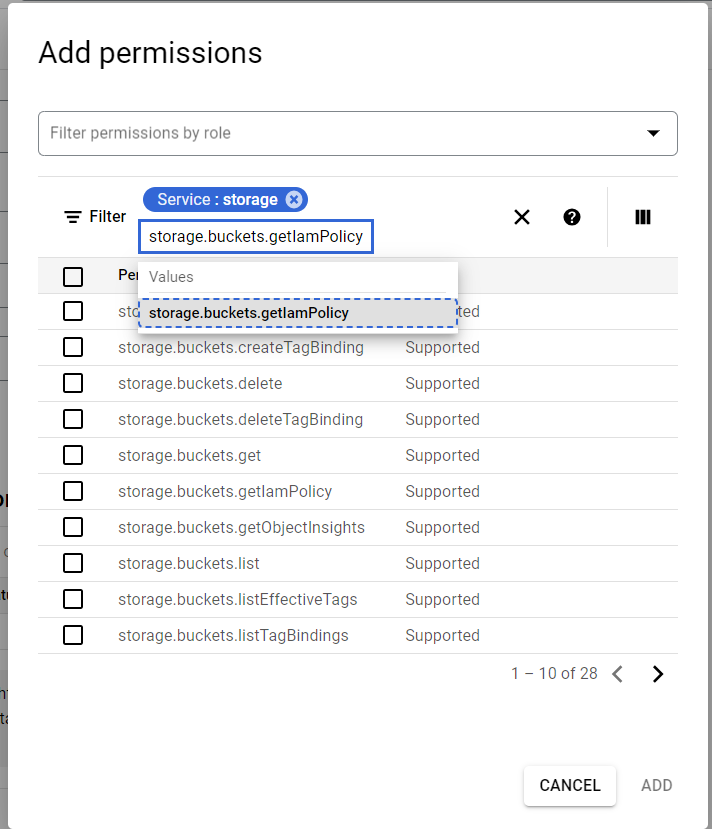Check the storage.buckets.getObjectInsights checkbox

tap(73, 527)
